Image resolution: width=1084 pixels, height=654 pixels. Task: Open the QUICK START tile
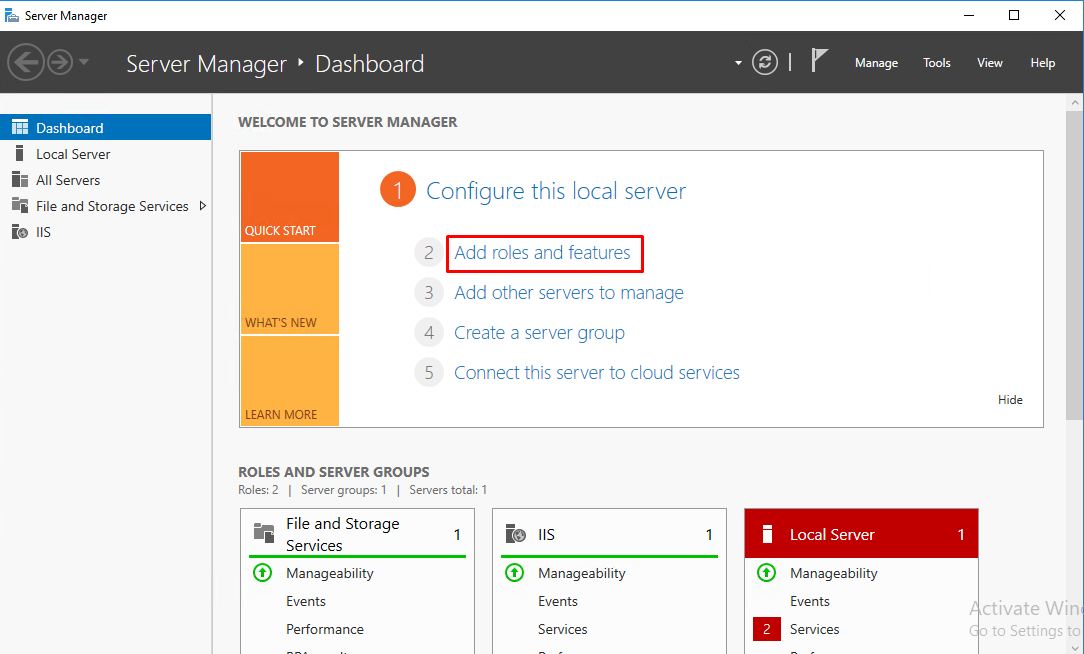click(x=290, y=197)
